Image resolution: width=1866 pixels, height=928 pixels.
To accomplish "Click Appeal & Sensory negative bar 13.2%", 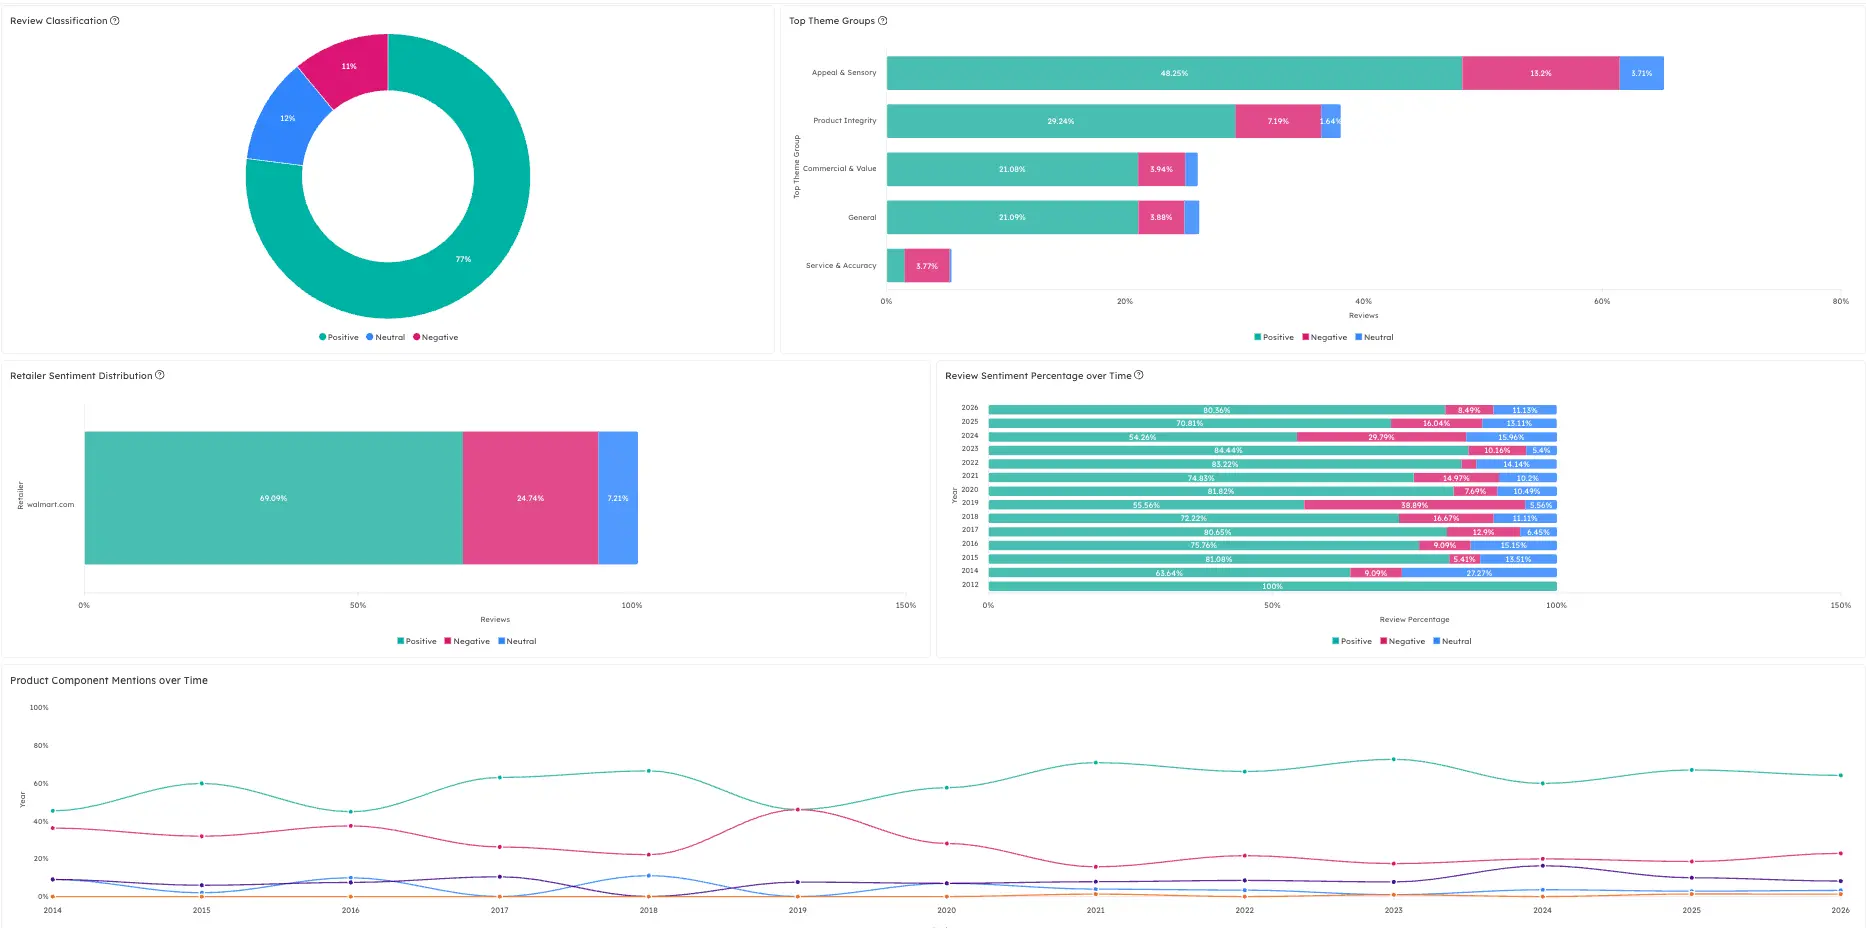I will click(1541, 73).
